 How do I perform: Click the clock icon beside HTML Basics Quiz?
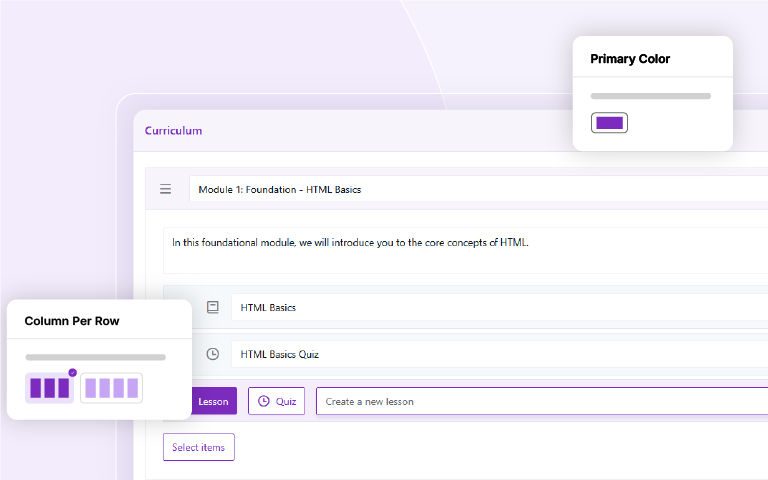pyautogui.click(x=212, y=354)
